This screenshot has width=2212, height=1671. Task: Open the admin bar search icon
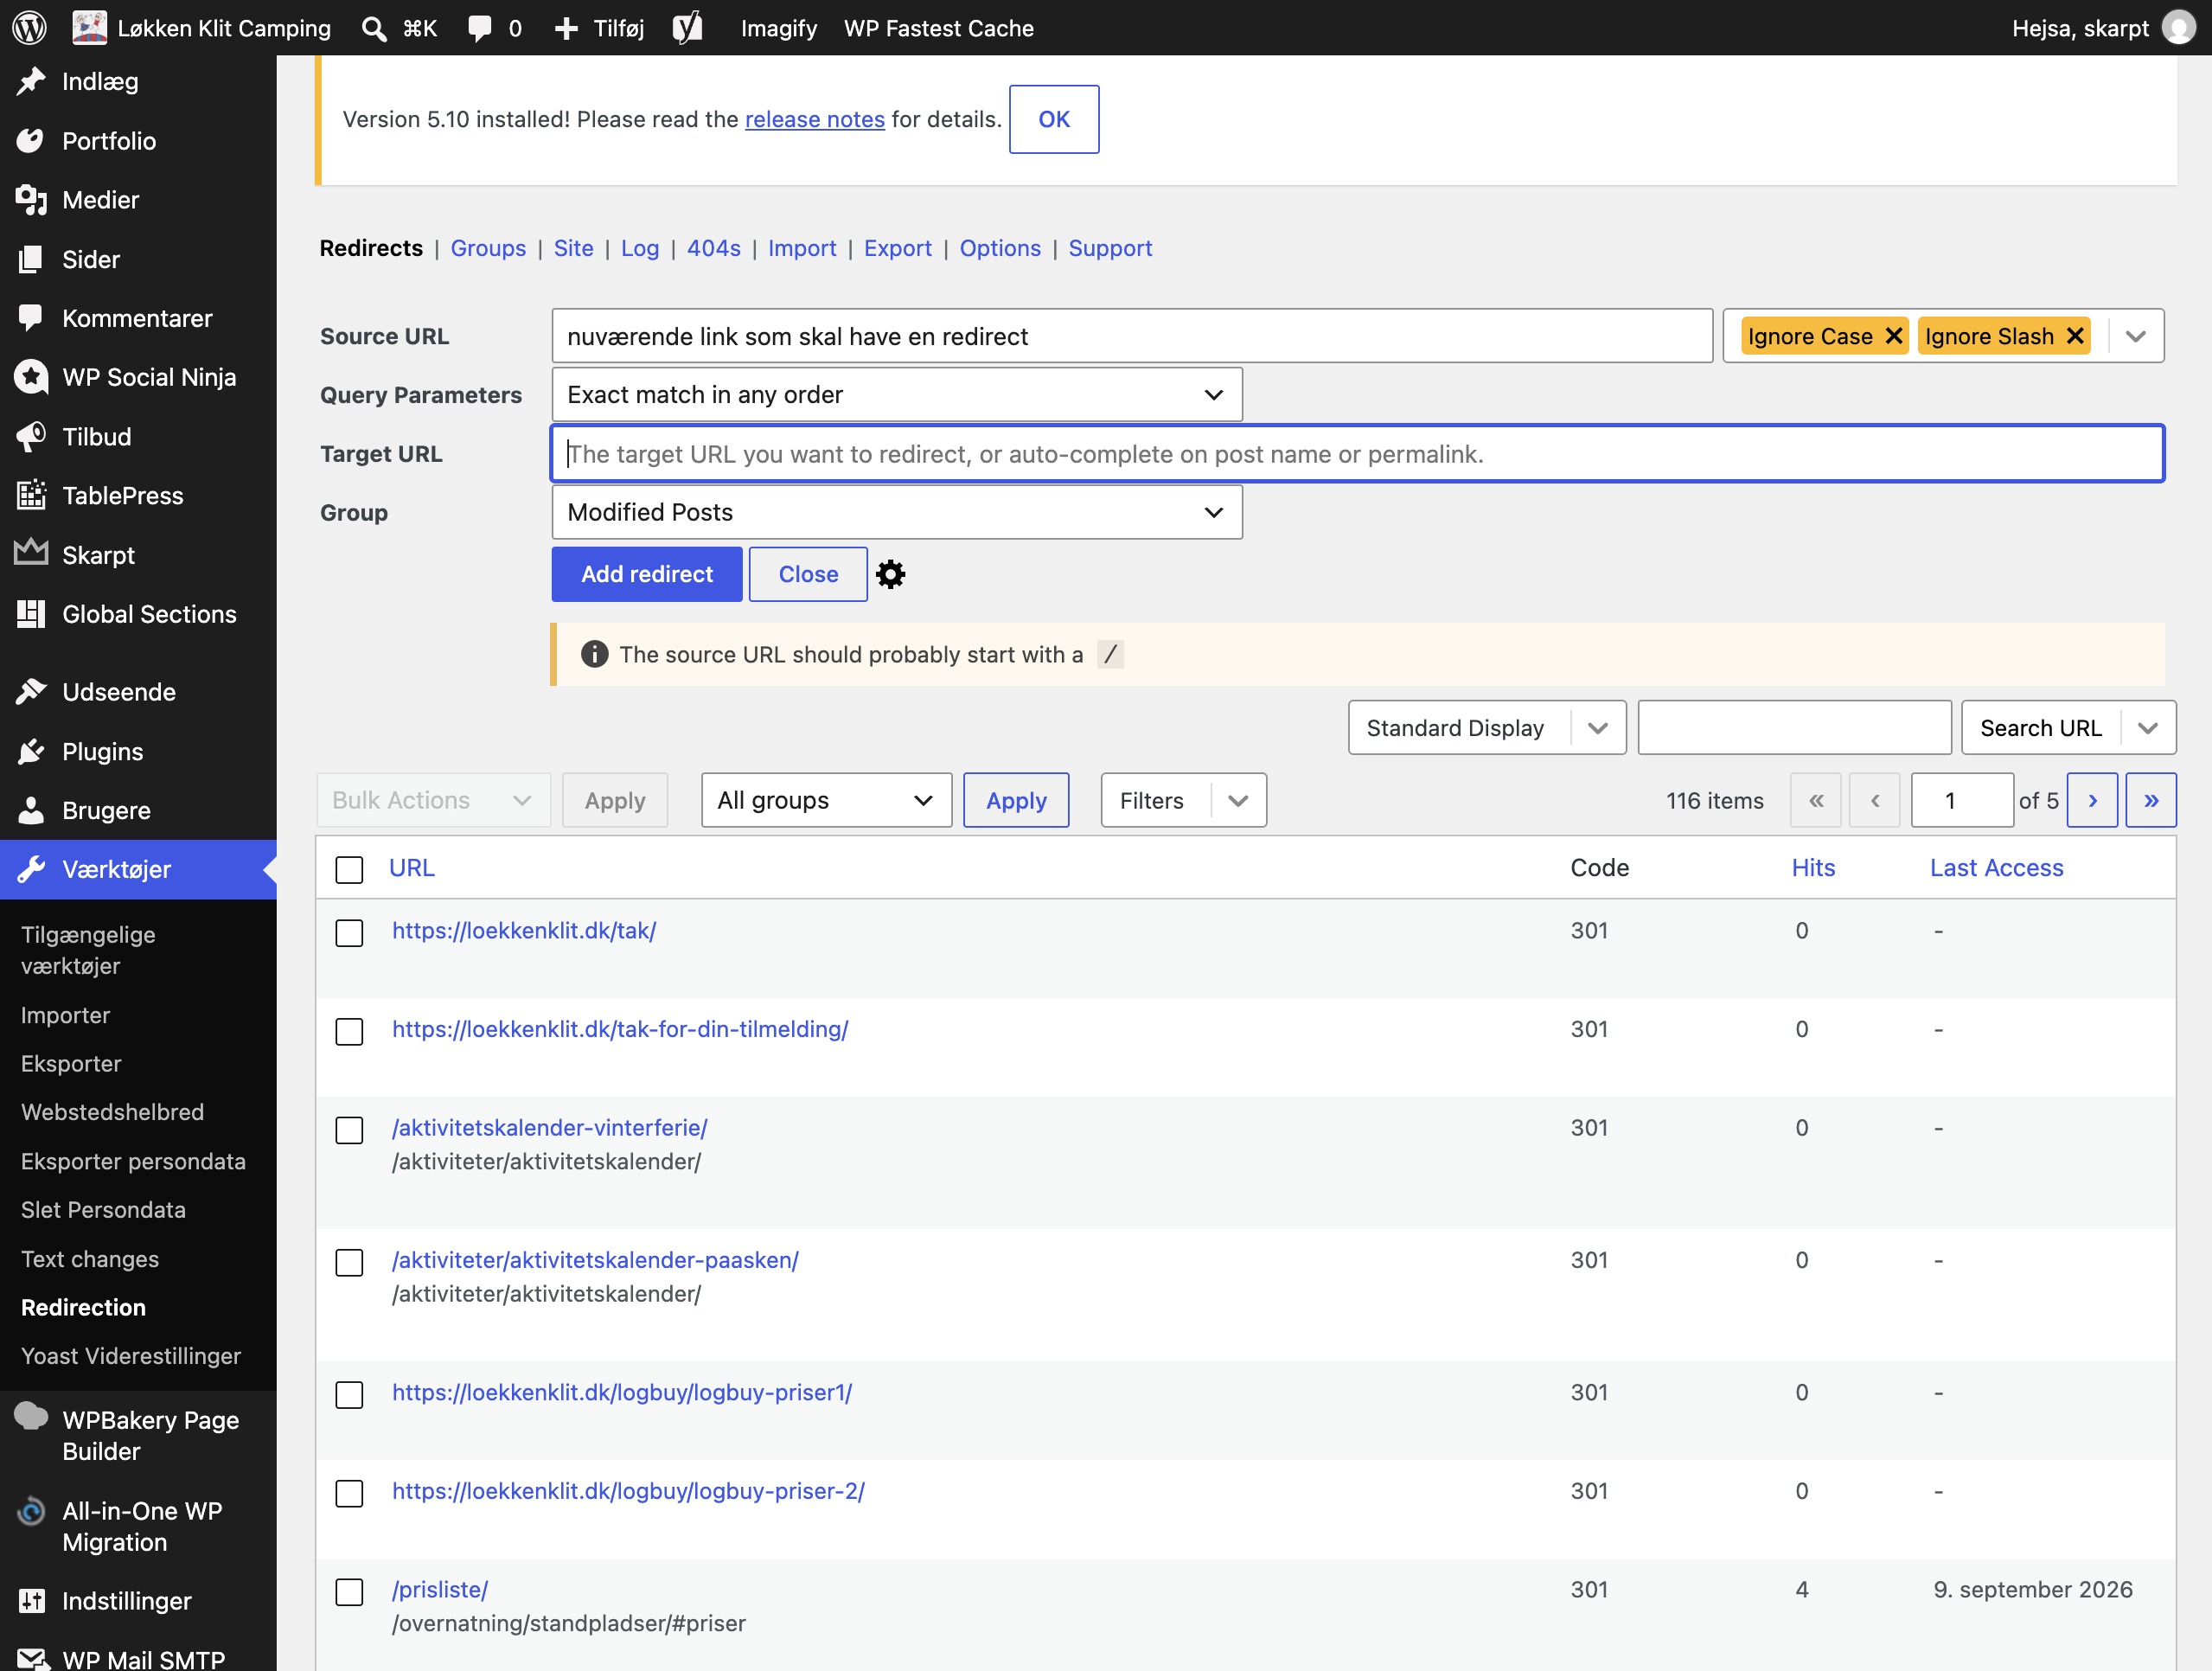point(374,28)
